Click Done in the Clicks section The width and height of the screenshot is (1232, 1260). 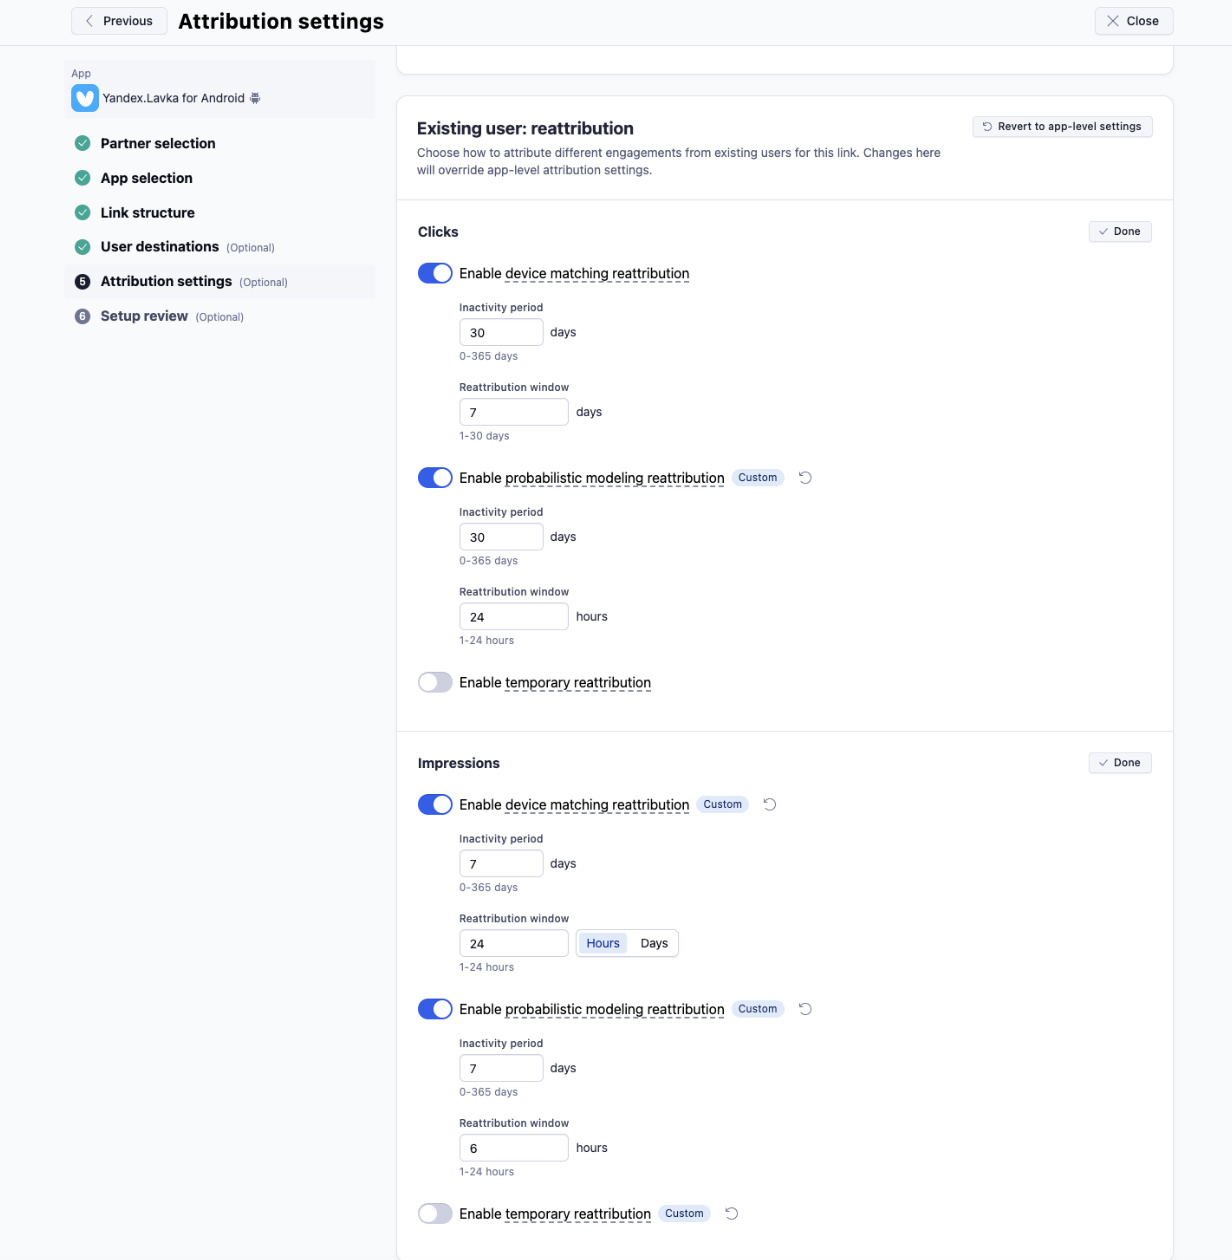click(x=1120, y=232)
